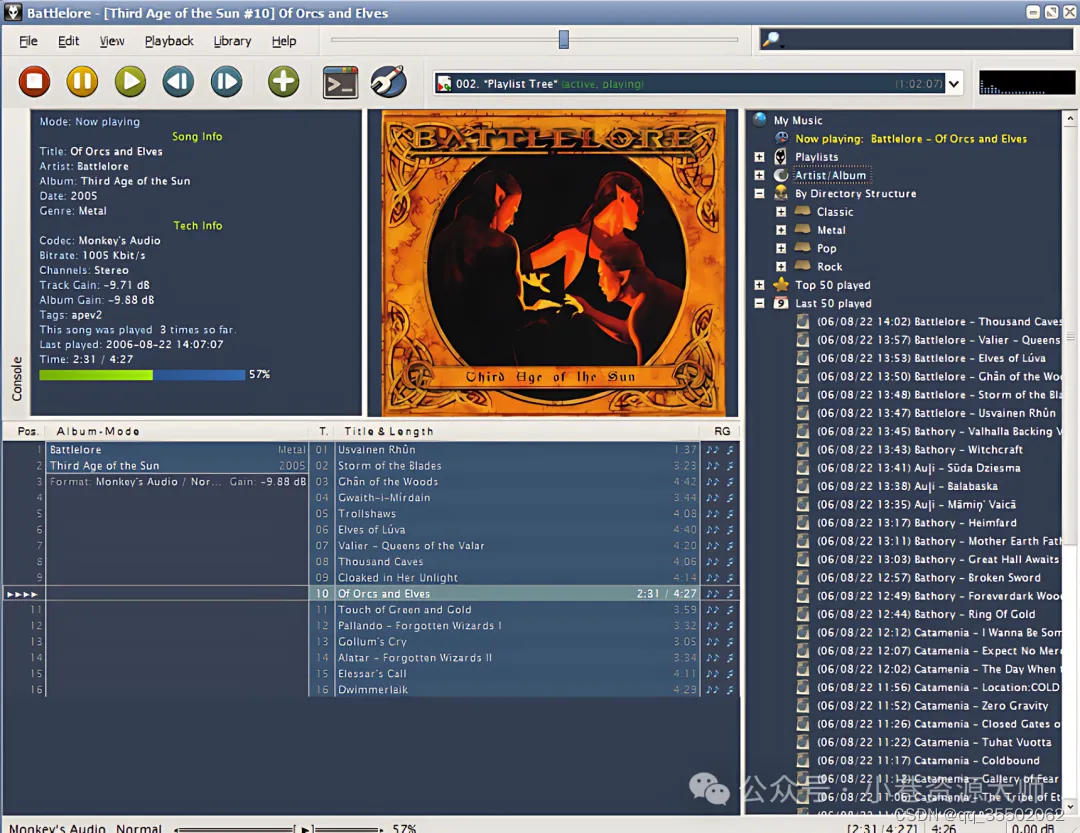This screenshot has height=833, width=1080.
Task: Click the spectrum visualization display
Action: [x=1026, y=83]
